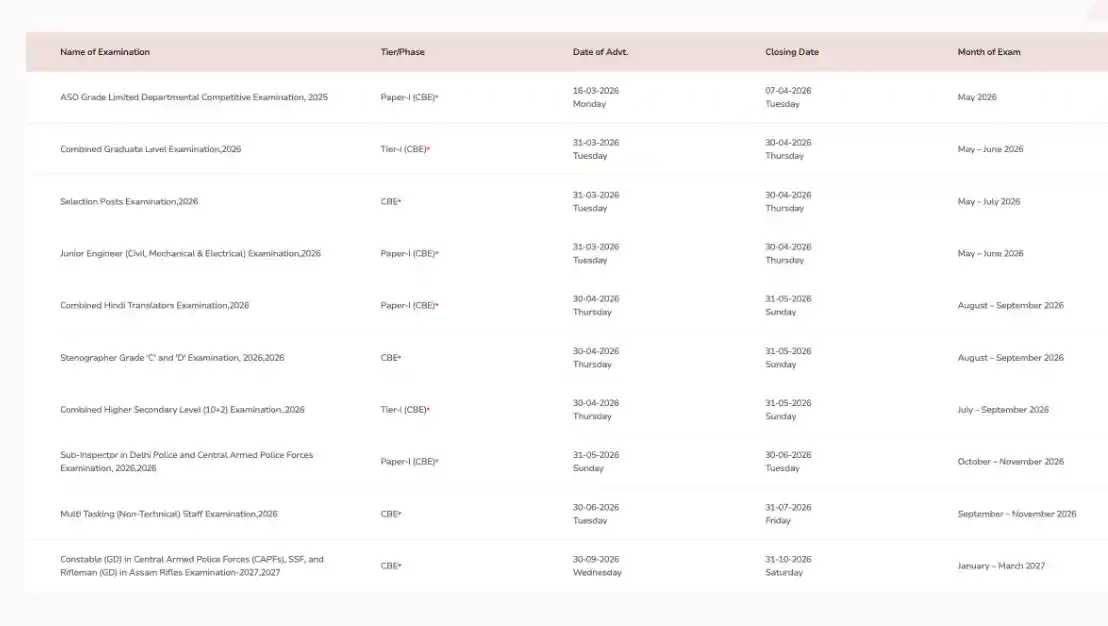Image resolution: width=1108 pixels, height=626 pixels.
Task: Select the Month of Exam column header
Action: click(x=989, y=52)
